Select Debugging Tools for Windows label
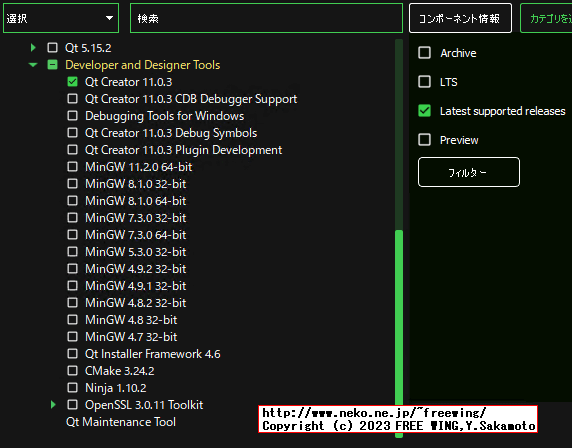572x448 pixels. 165,116
